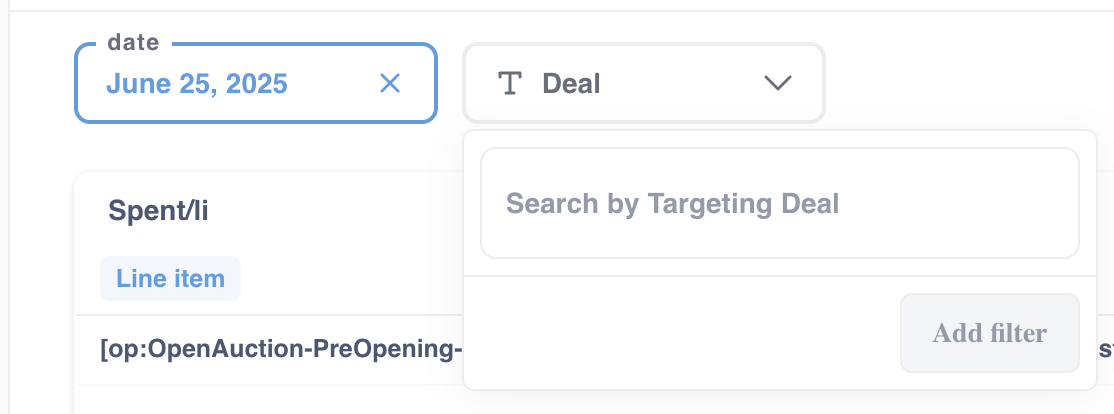Click blank area in Deal popup footer
The height and width of the screenshot is (414, 1114).
tap(681, 333)
